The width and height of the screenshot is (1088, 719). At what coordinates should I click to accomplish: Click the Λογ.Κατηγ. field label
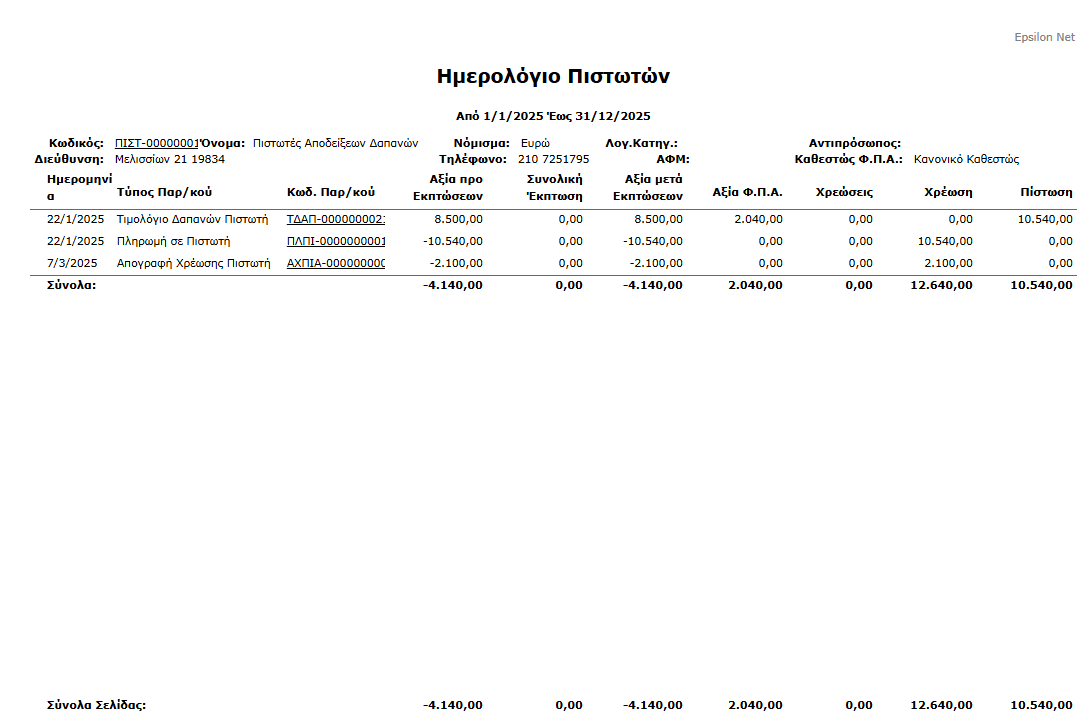click(642, 143)
